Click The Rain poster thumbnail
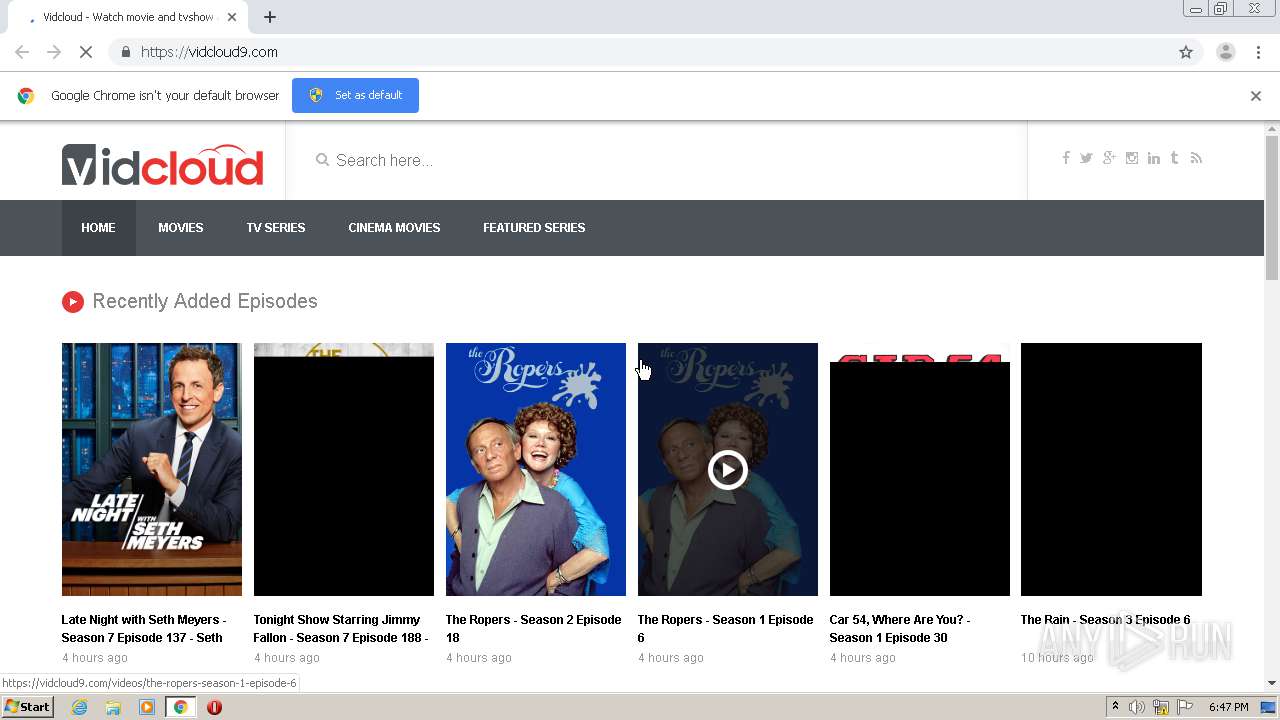Screen dimensions: 1280x720 1111,469
